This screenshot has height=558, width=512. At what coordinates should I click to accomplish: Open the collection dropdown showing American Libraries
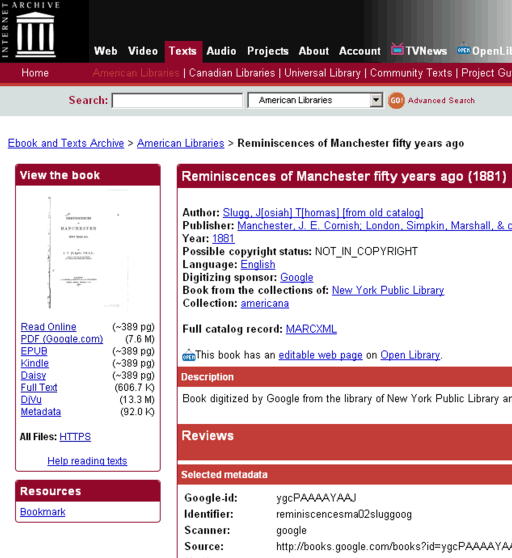315,100
